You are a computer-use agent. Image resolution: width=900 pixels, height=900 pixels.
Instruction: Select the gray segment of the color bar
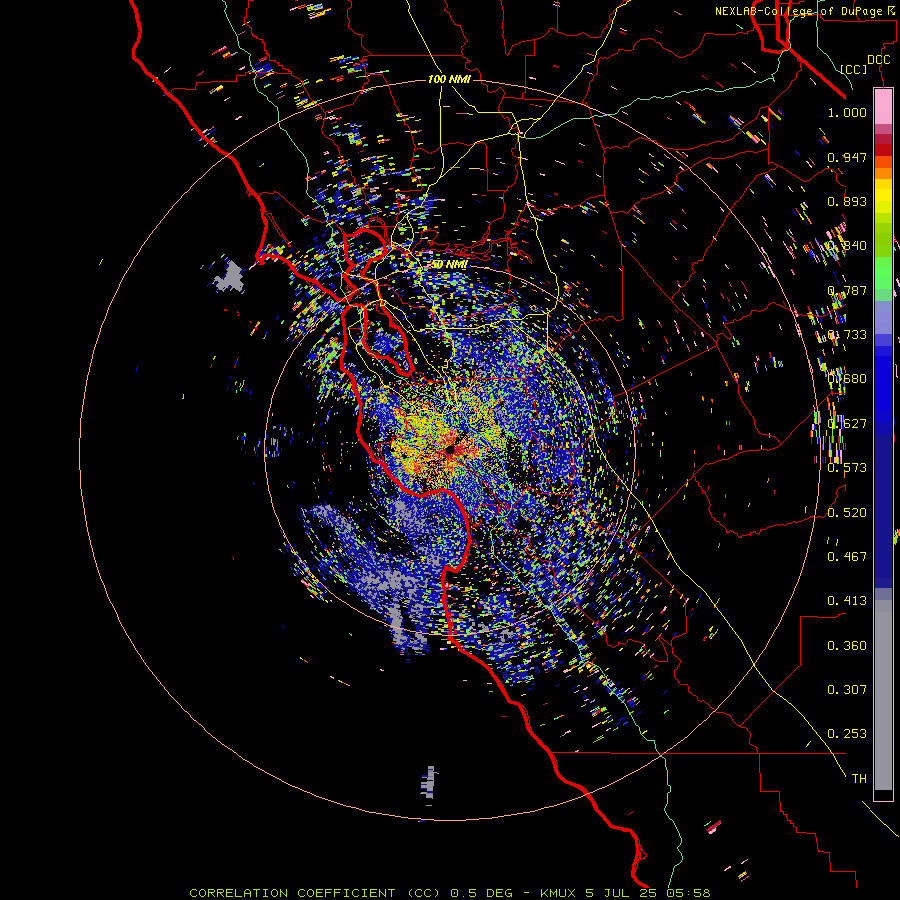coord(883,695)
